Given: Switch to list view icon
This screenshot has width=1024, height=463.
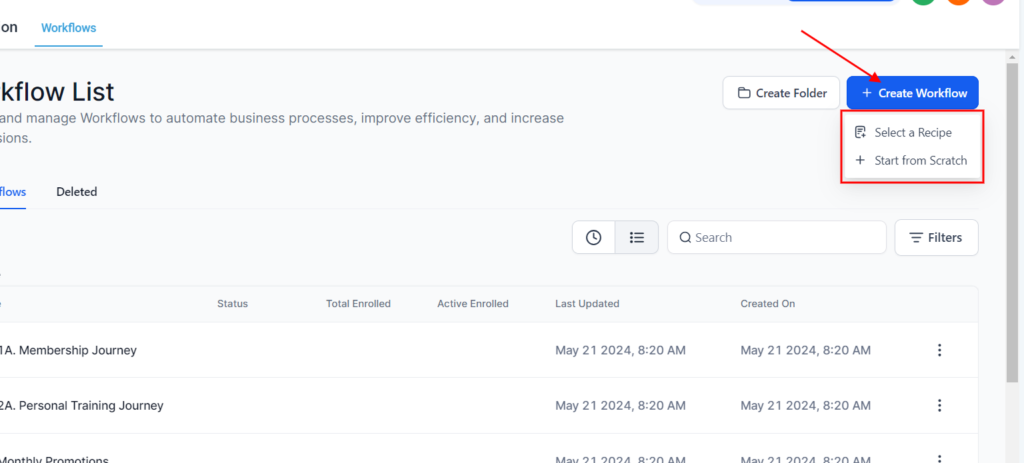Looking at the screenshot, I should [636, 238].
